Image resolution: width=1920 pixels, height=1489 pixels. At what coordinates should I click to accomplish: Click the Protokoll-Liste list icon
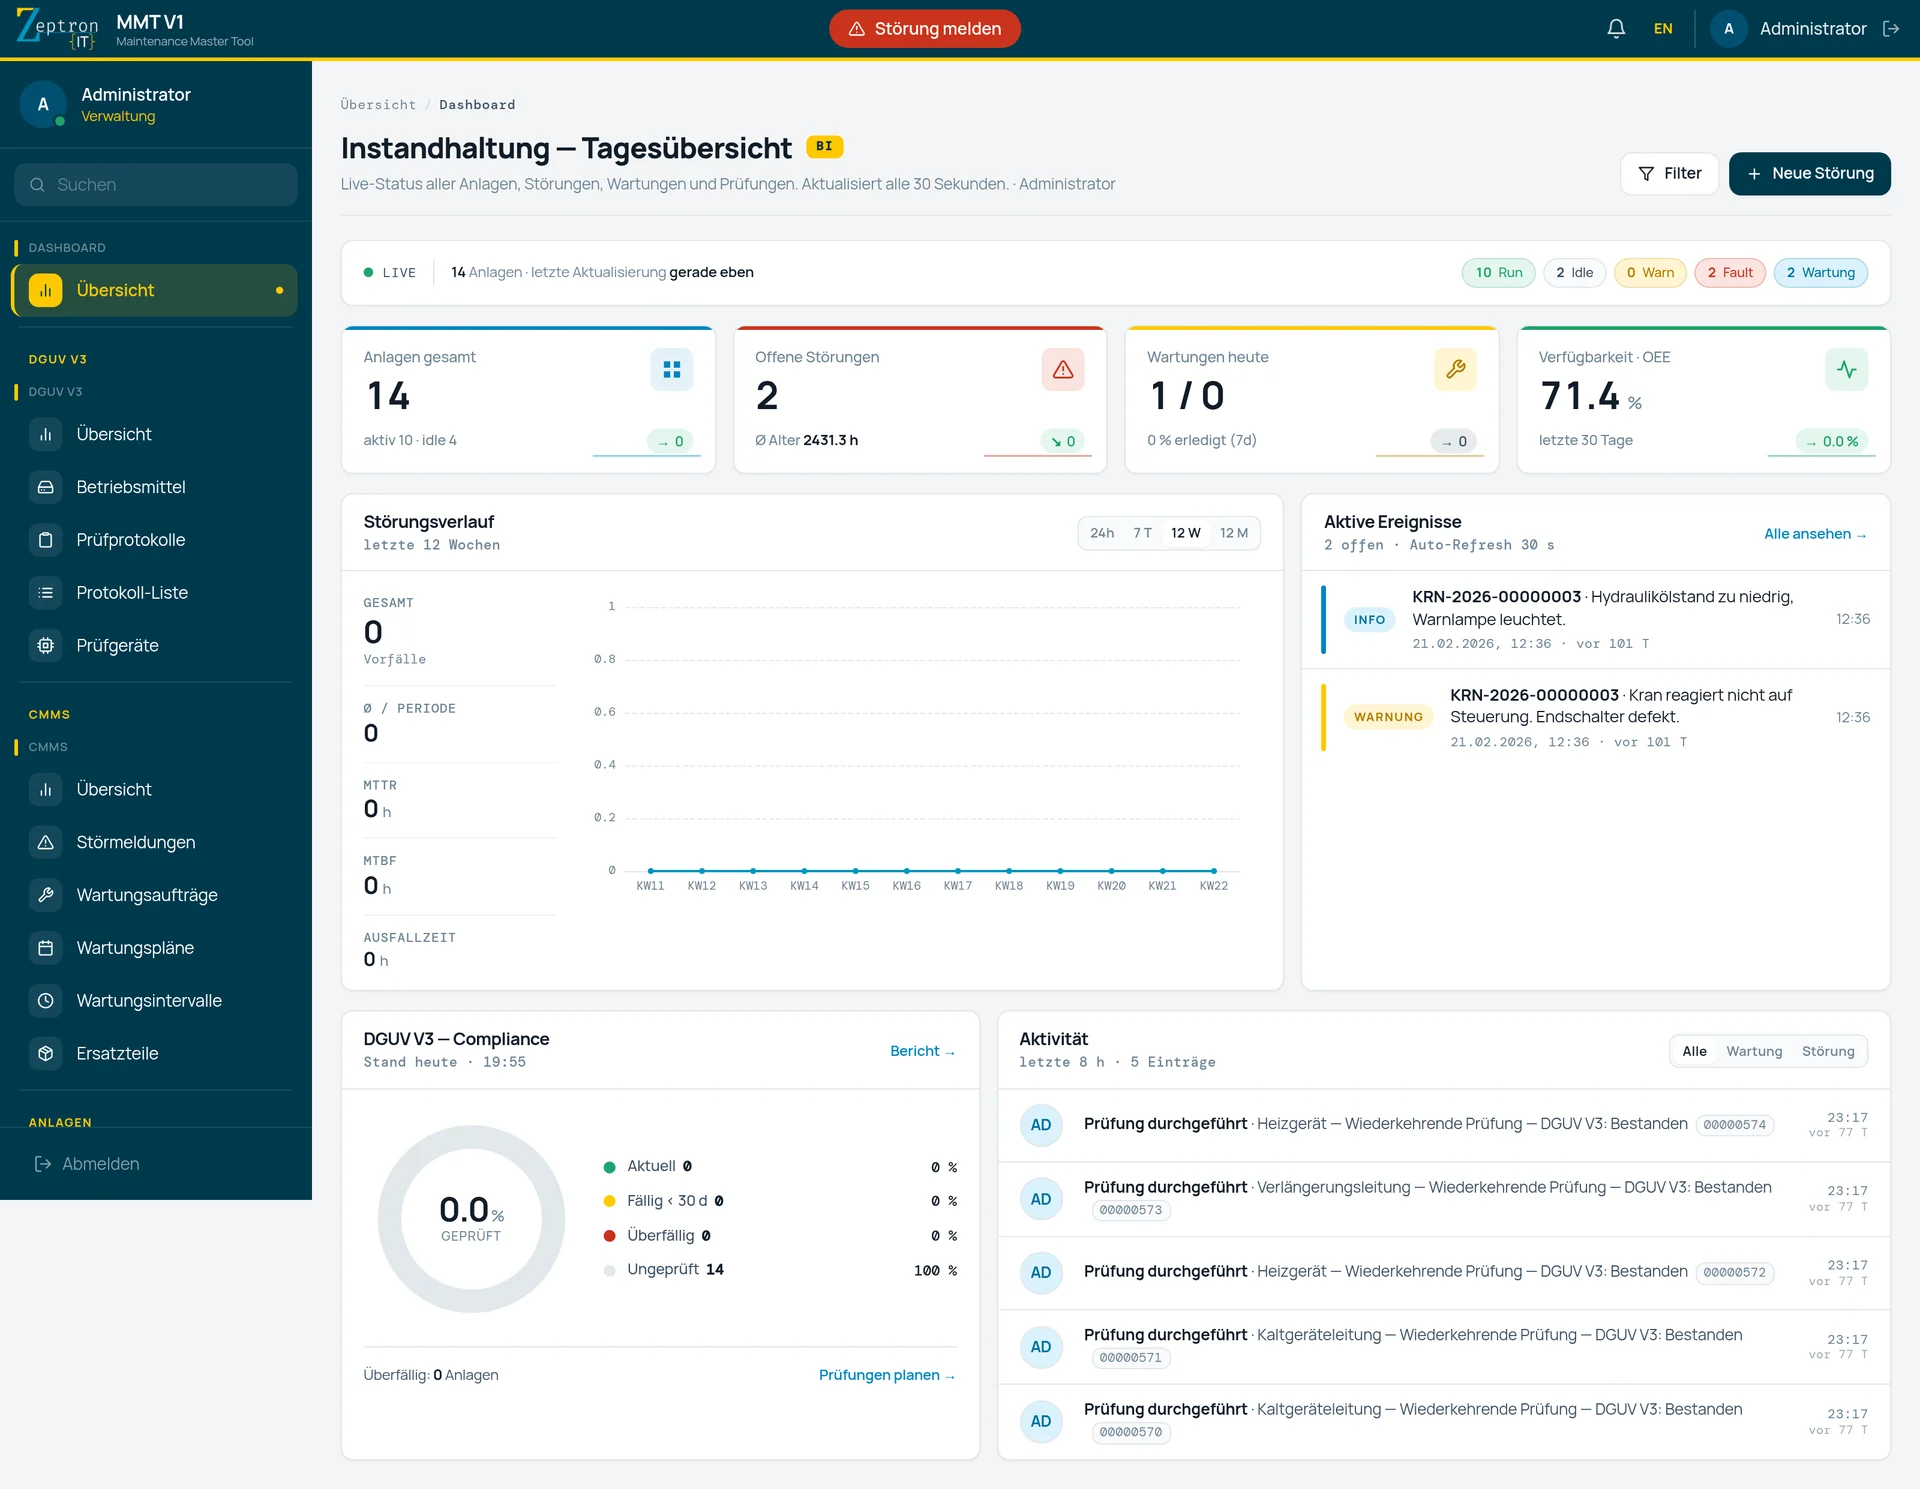[46, 593]
